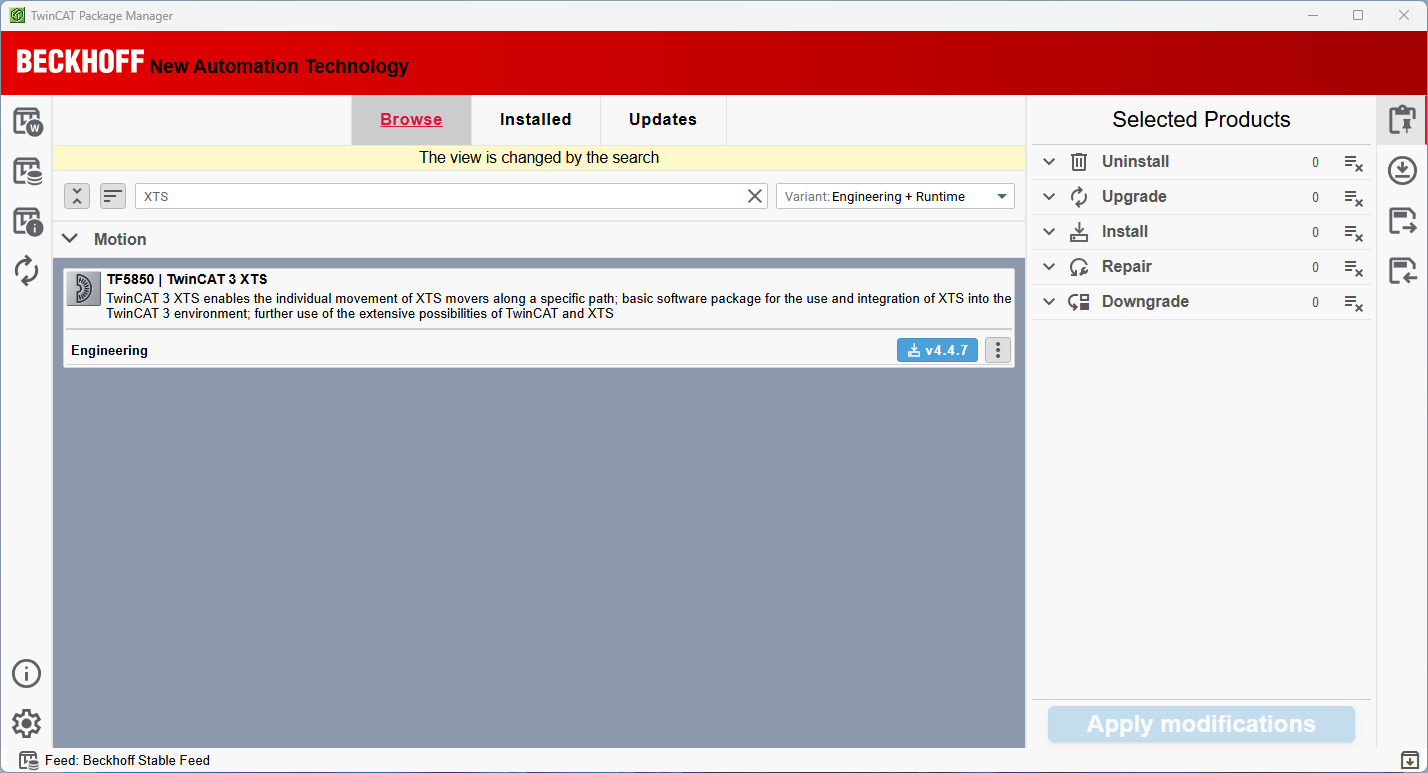
Task: Maximize the TwinCAT Package Manager window
Action: [x=1357, y=15]
